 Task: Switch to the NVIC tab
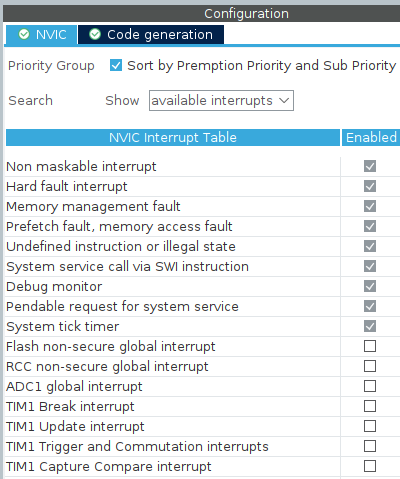41,34
